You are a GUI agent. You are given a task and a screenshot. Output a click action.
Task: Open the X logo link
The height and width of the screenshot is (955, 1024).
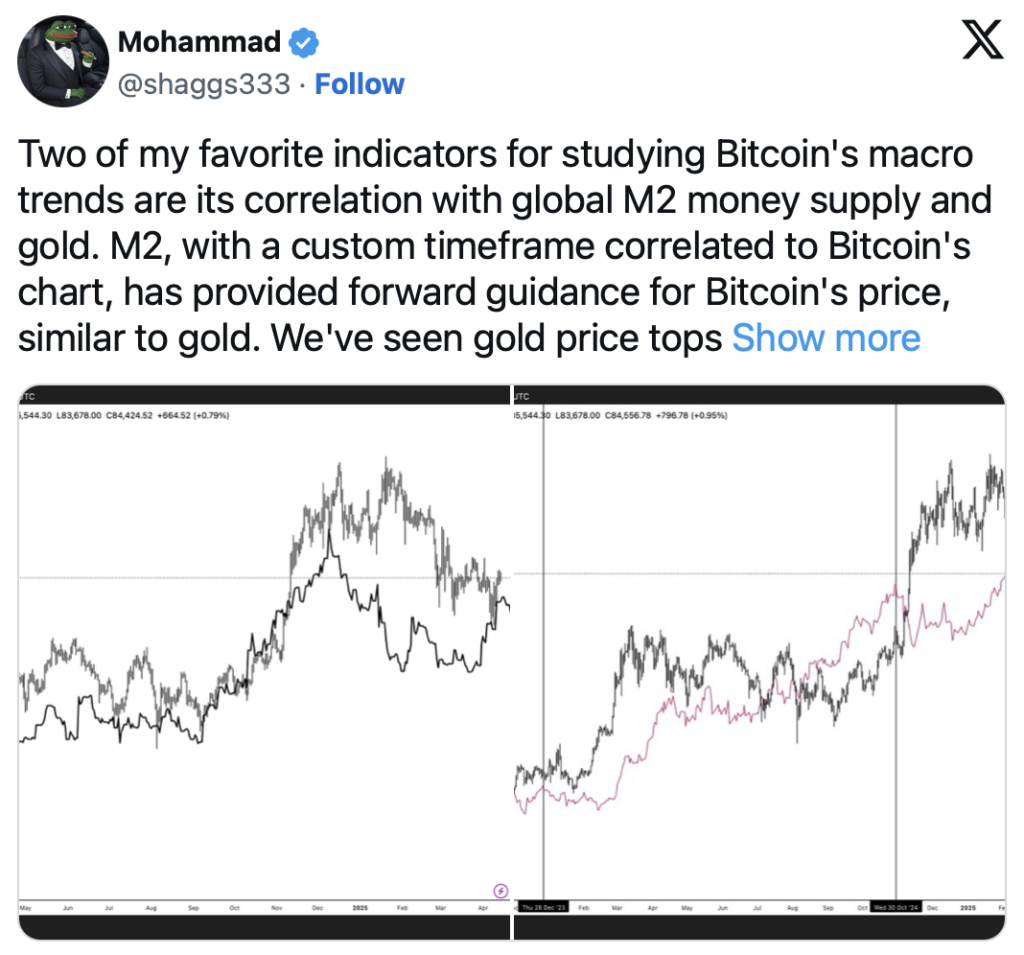click(982, 39)
